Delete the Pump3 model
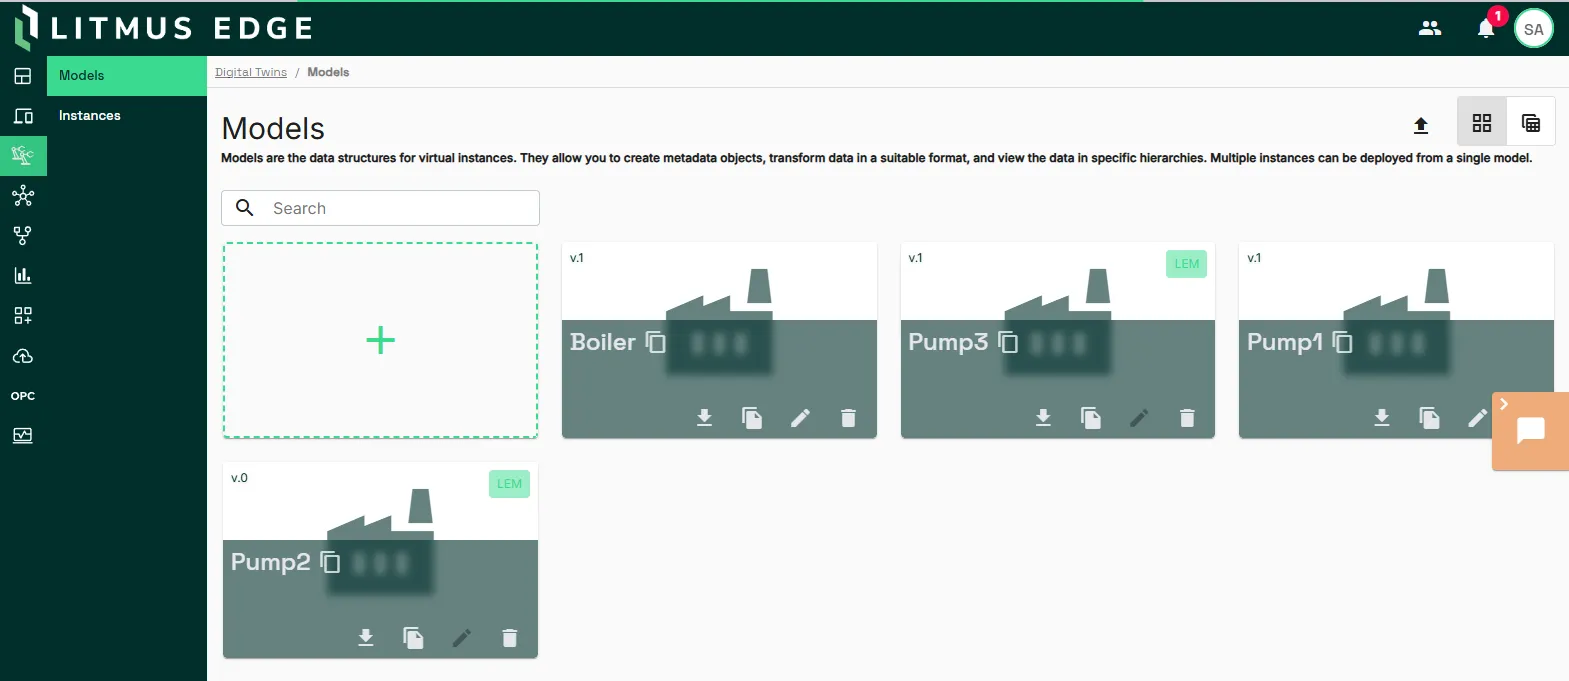The width and height of the screenshot is (1569, 681). click(1187, 418)
